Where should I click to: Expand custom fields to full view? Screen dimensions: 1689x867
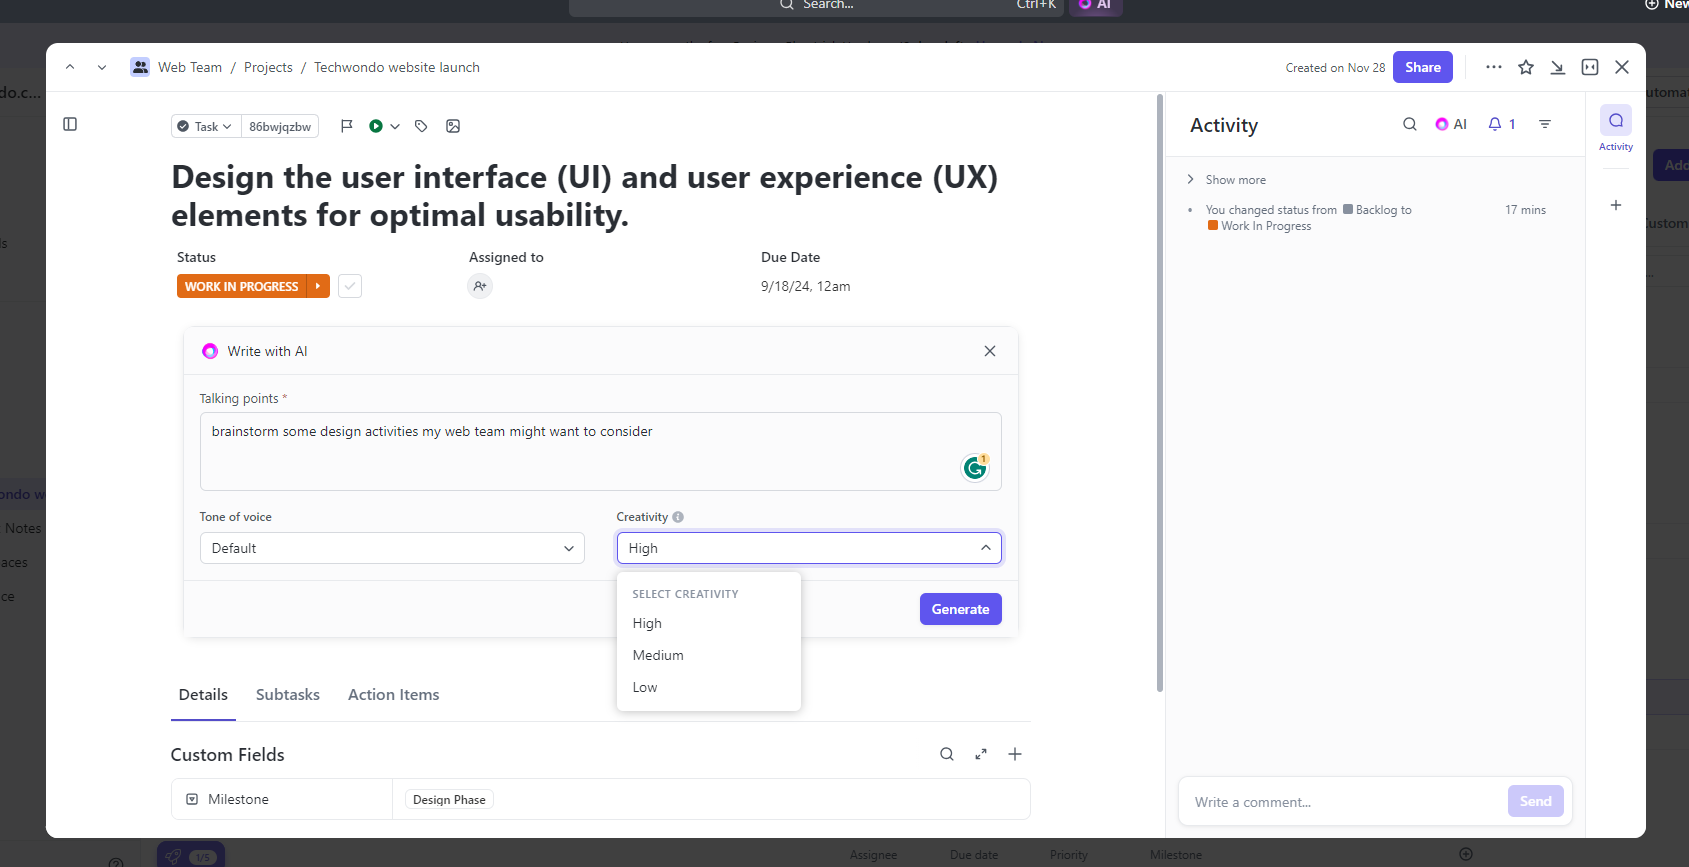[x=981, y=754]
